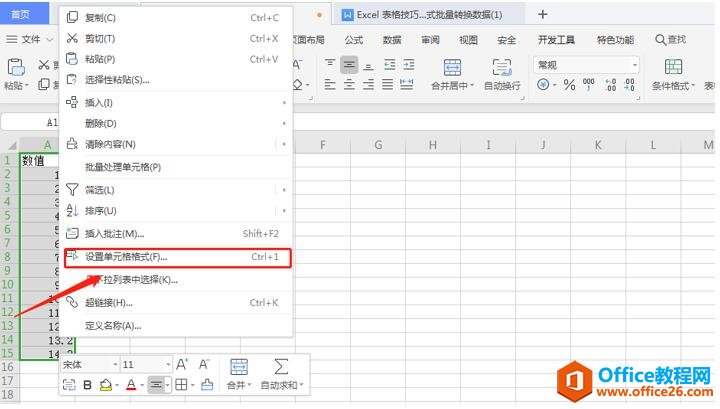This screenshot has width=720, height=409.
Task: Select row 16 header
Action: point(8,367)
